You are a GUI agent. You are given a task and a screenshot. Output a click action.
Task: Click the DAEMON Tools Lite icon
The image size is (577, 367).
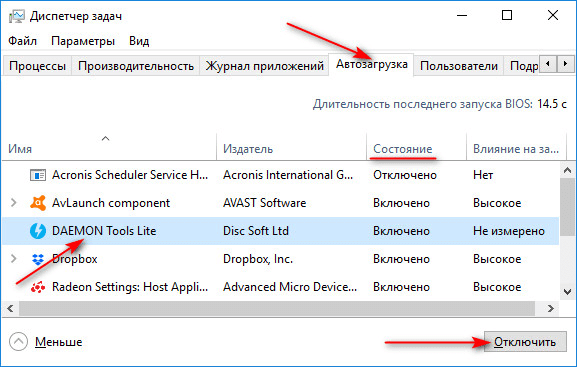point(38,231)
